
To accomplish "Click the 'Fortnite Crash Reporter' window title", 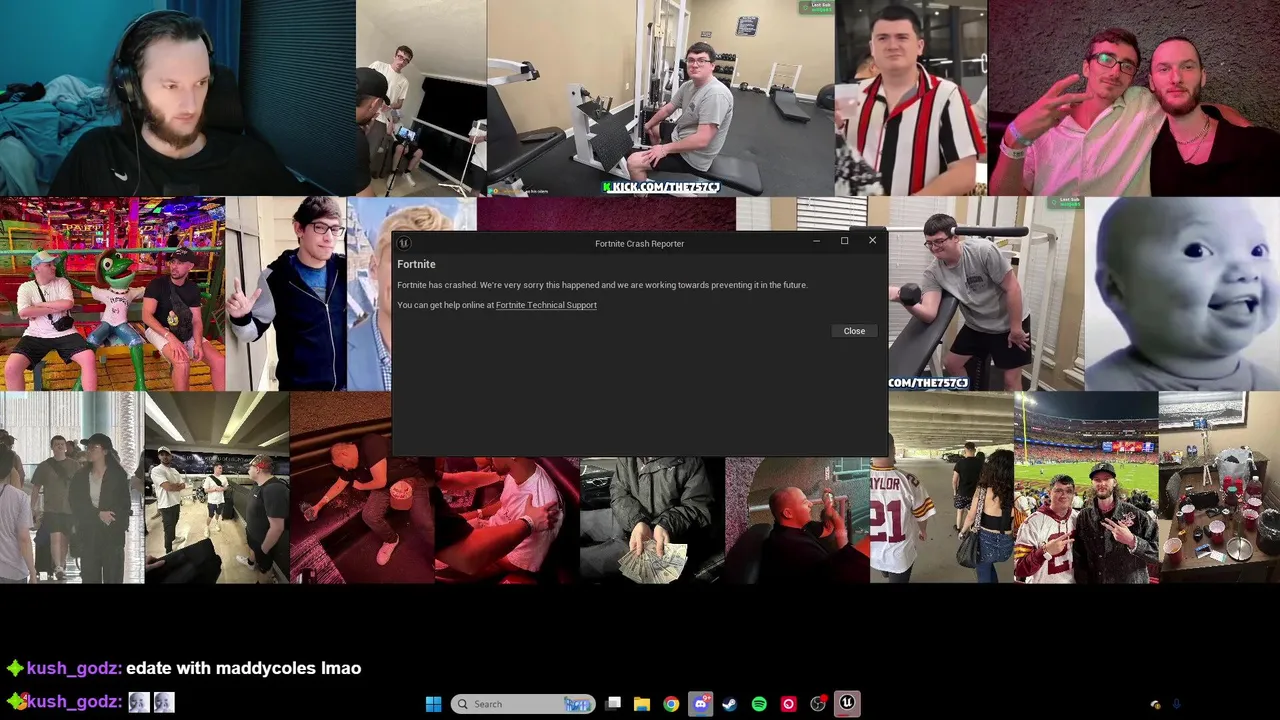I will pos(639,243).
